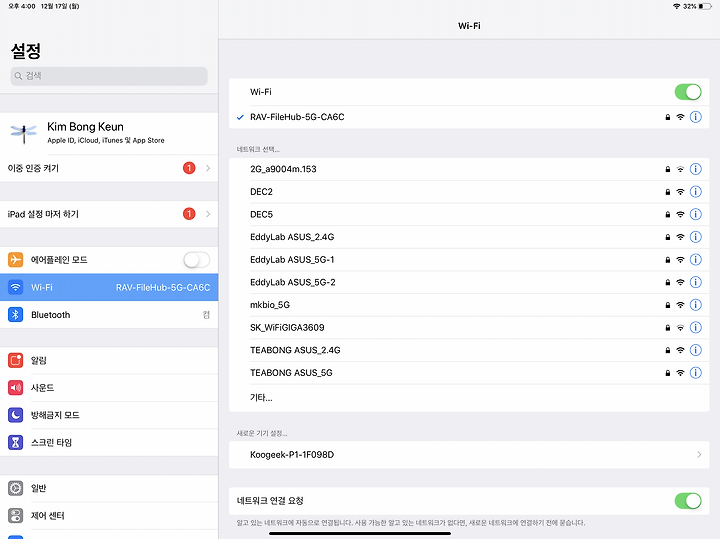Viewport: 720px width, 539px height.
Task: Open info for SK_WiFiGIGA3609 network
Action: [696, 327]
